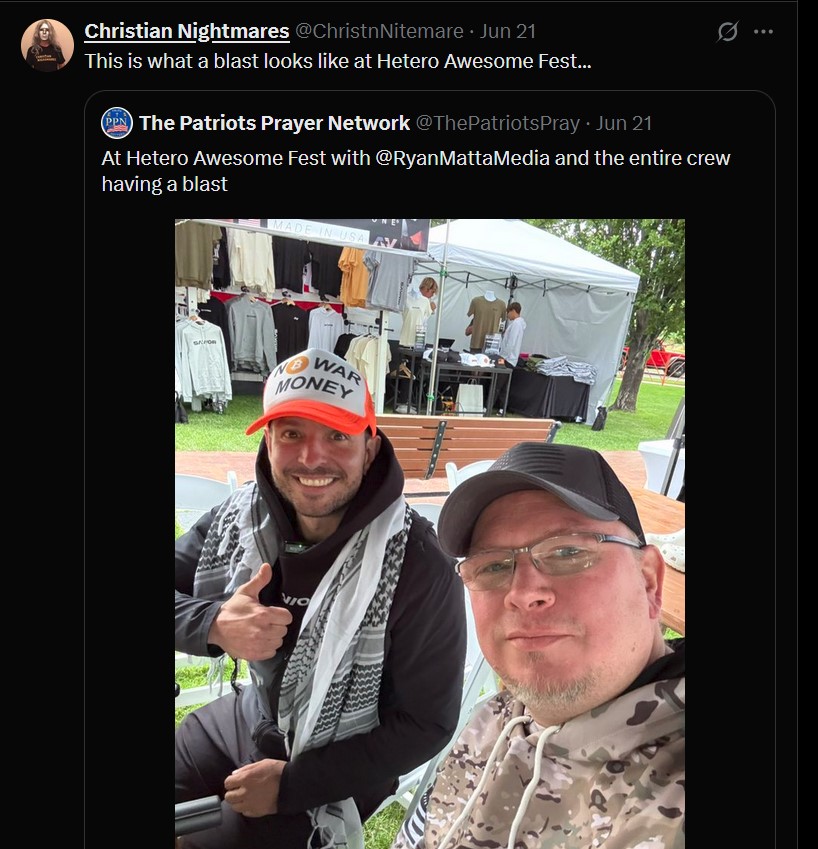Click the 'This is what a blast' post text

[x=338, y=61]
